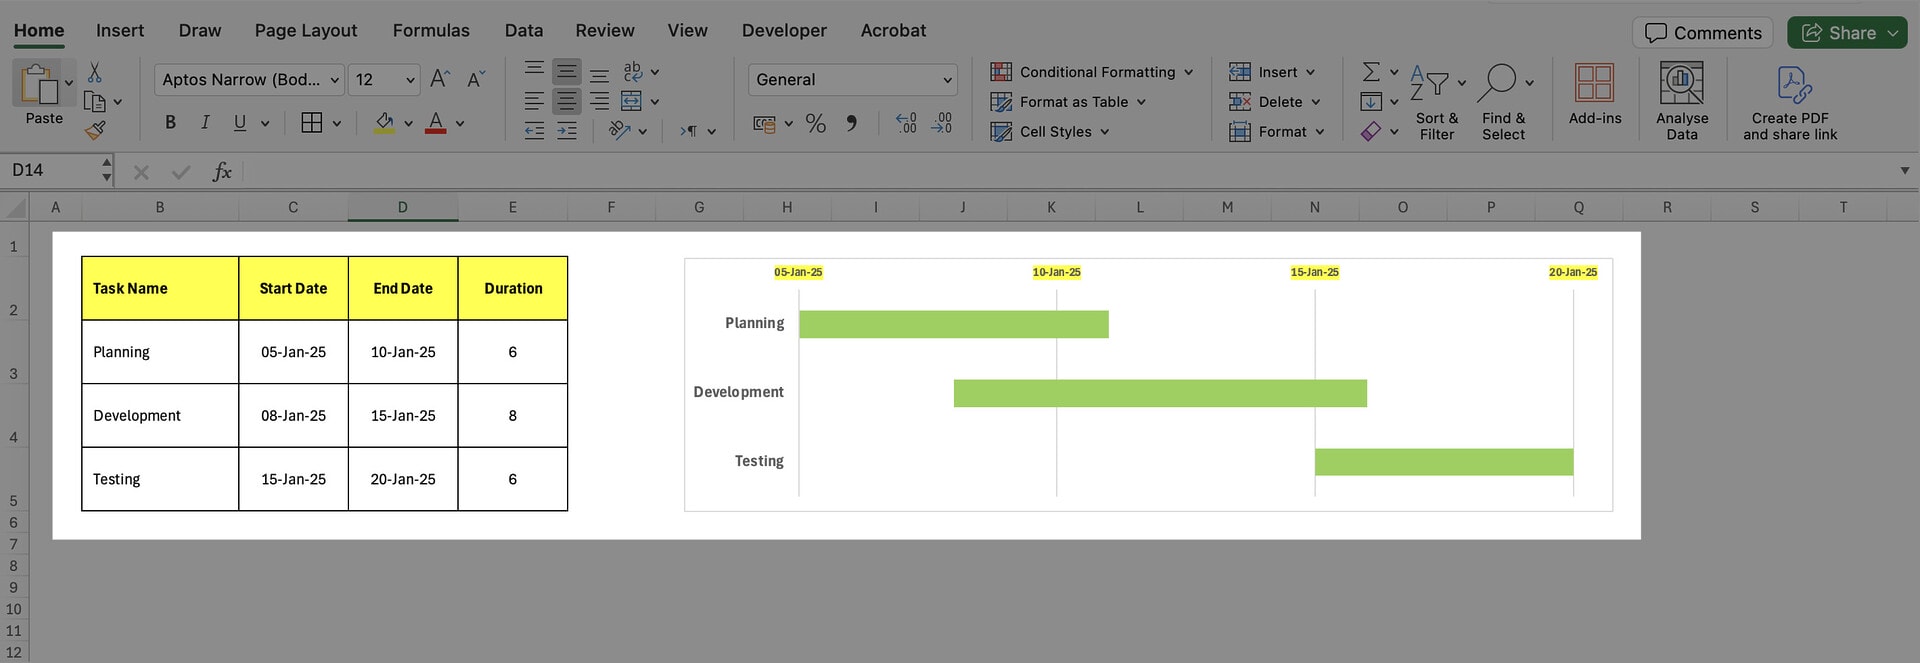Switch to the Page Layout tab
The width and height of the screenshot is (1920, 663).
[x=306, y=31]
